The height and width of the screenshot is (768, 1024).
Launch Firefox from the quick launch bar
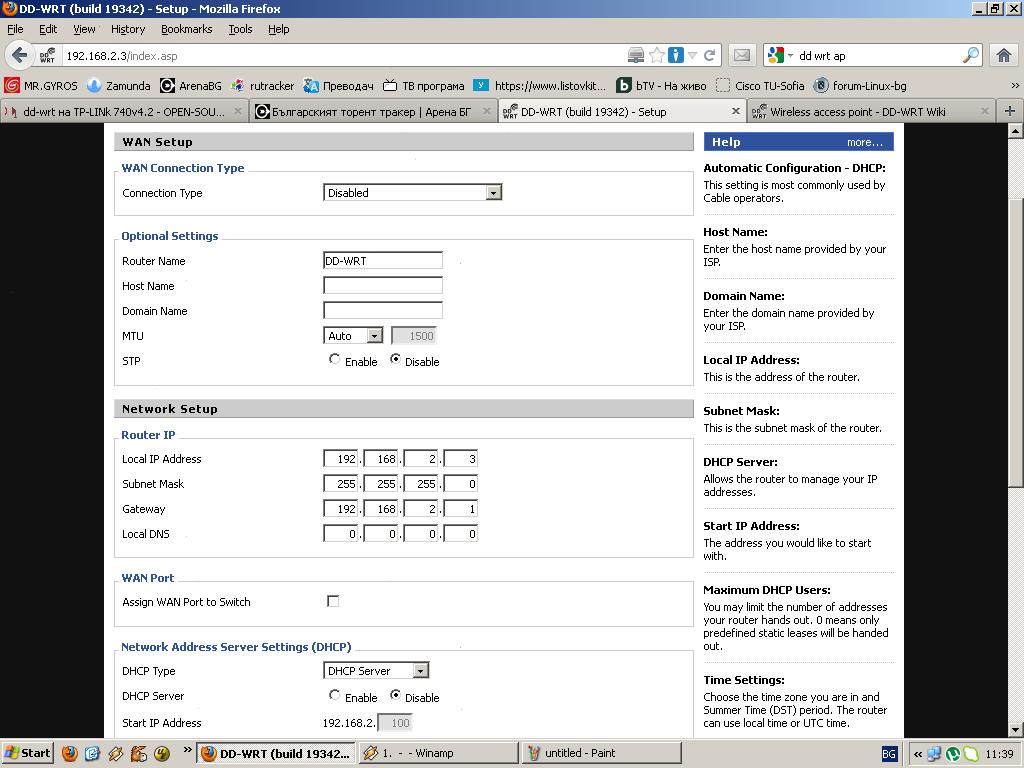tap(70, 753)
